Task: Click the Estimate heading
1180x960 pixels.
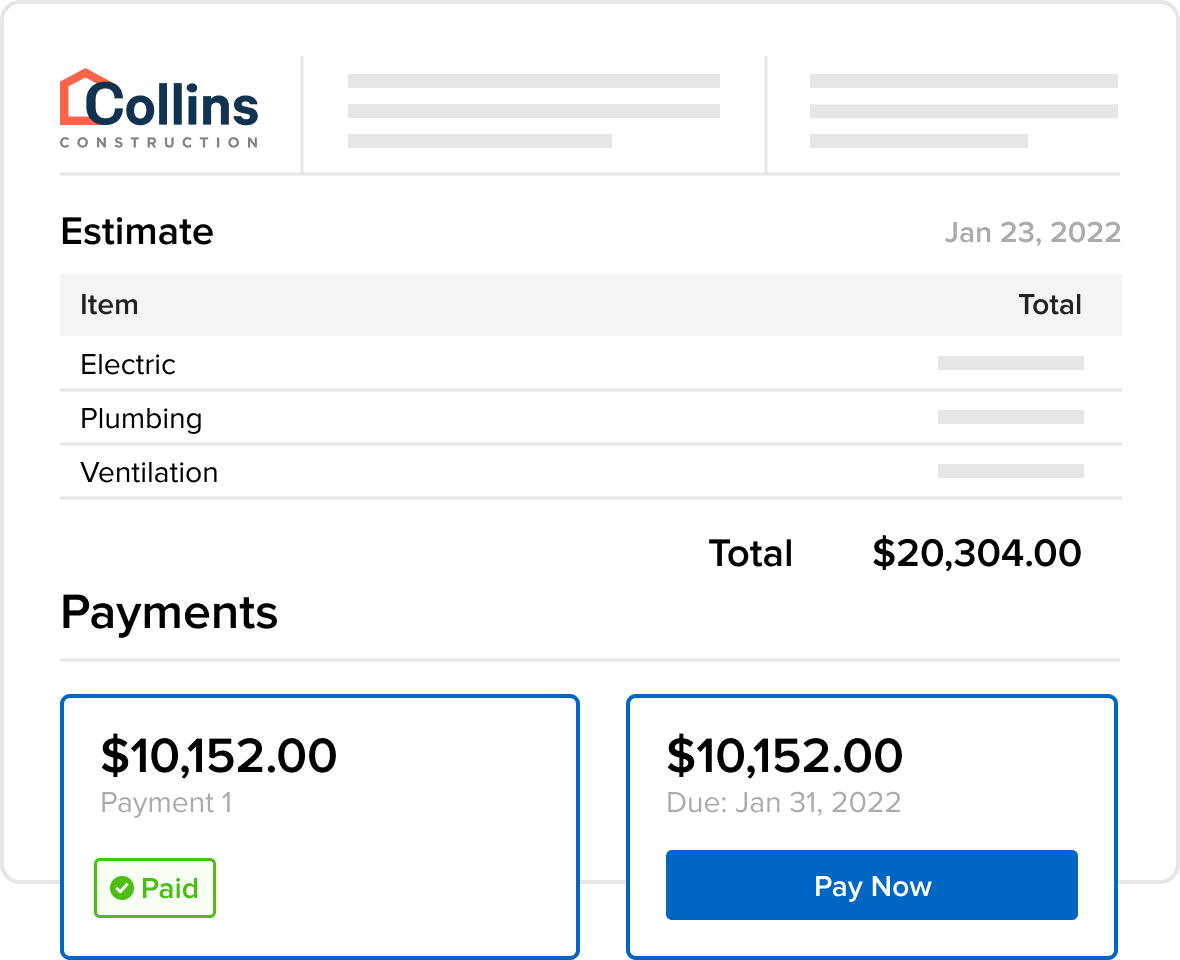Action: [x=137, y=232]
